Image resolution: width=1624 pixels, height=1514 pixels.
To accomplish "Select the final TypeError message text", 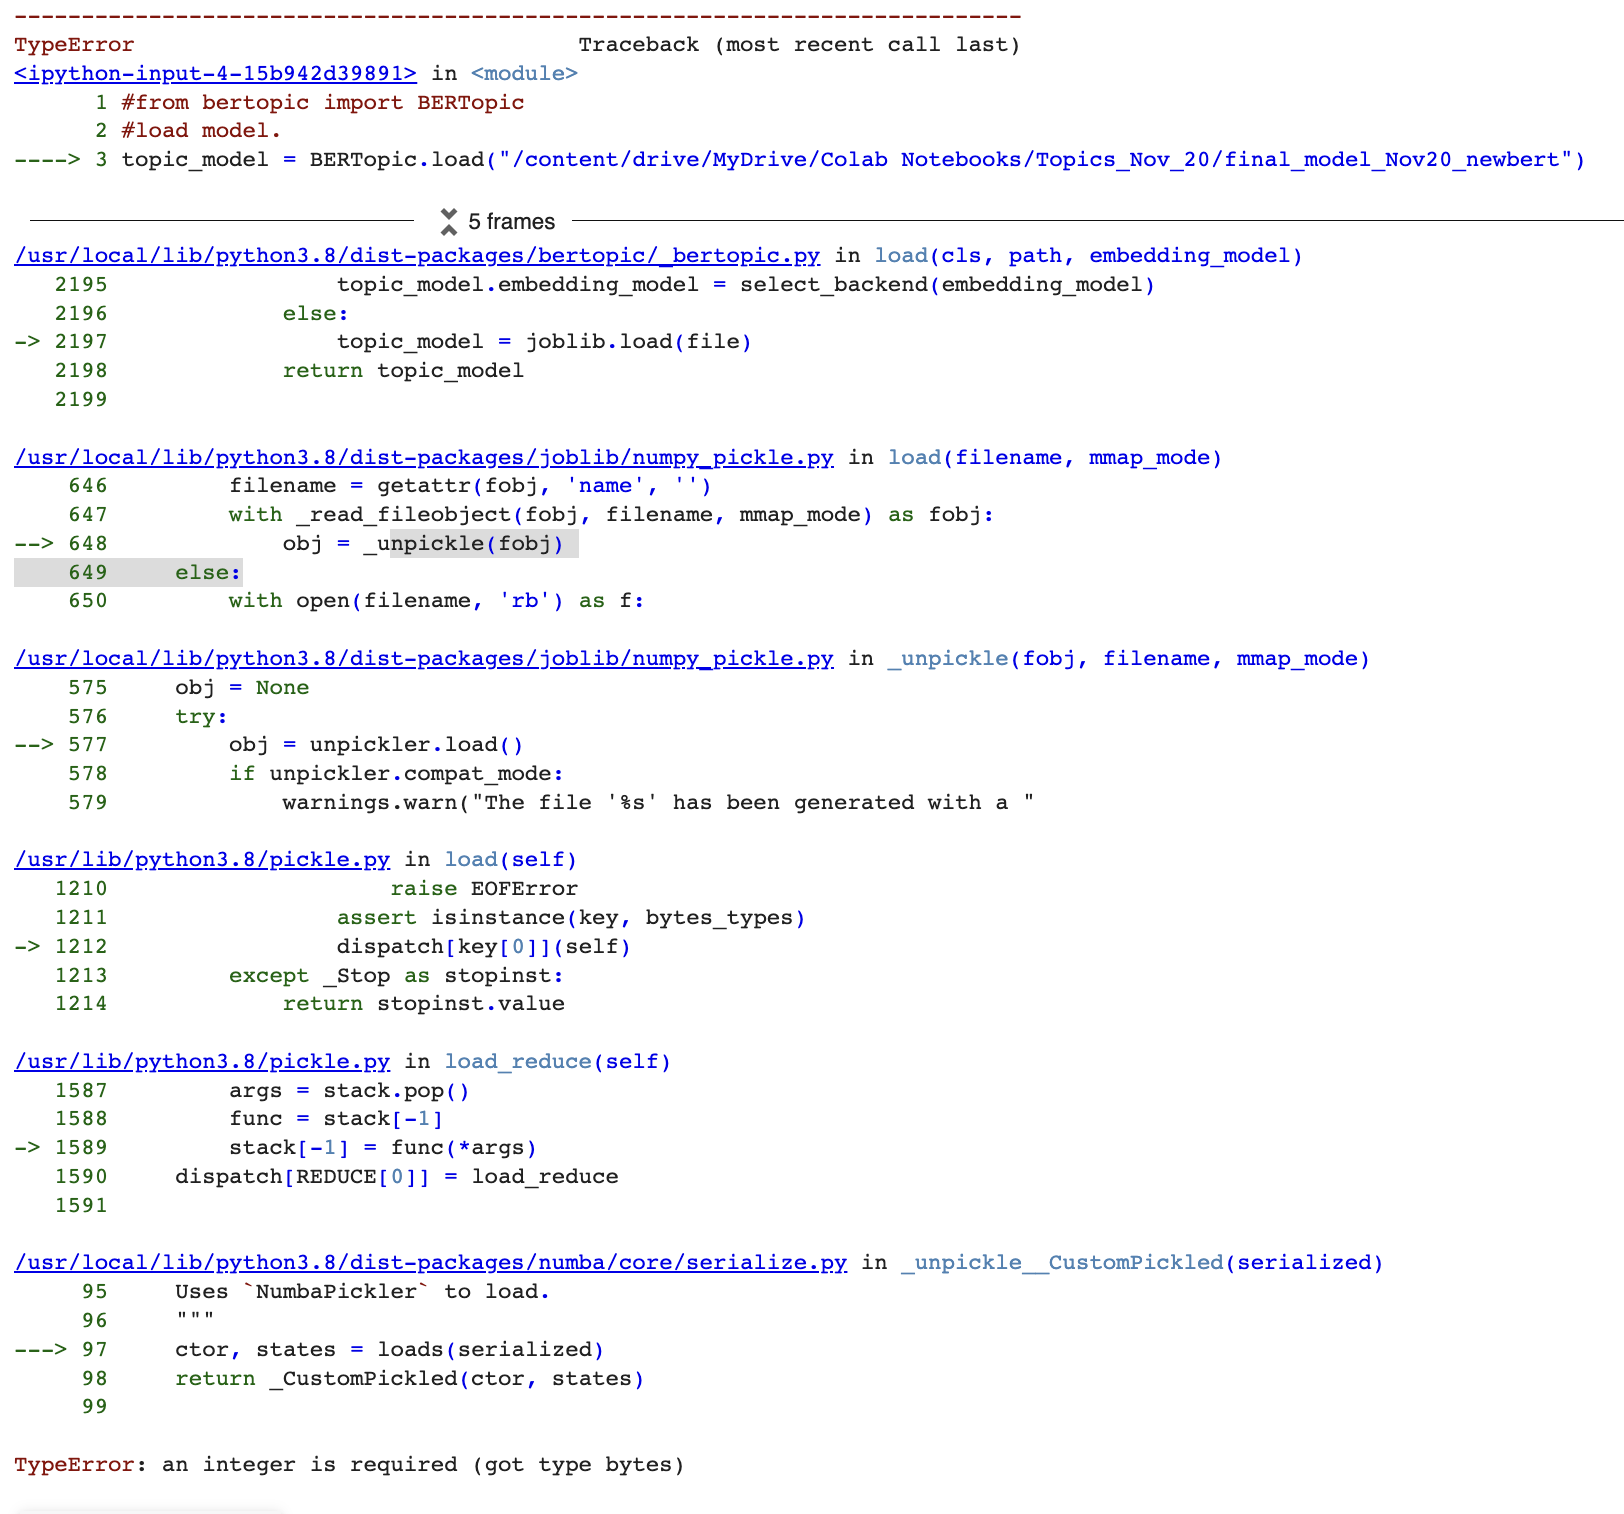I will pyautogui.click(x=350, y=1464).
